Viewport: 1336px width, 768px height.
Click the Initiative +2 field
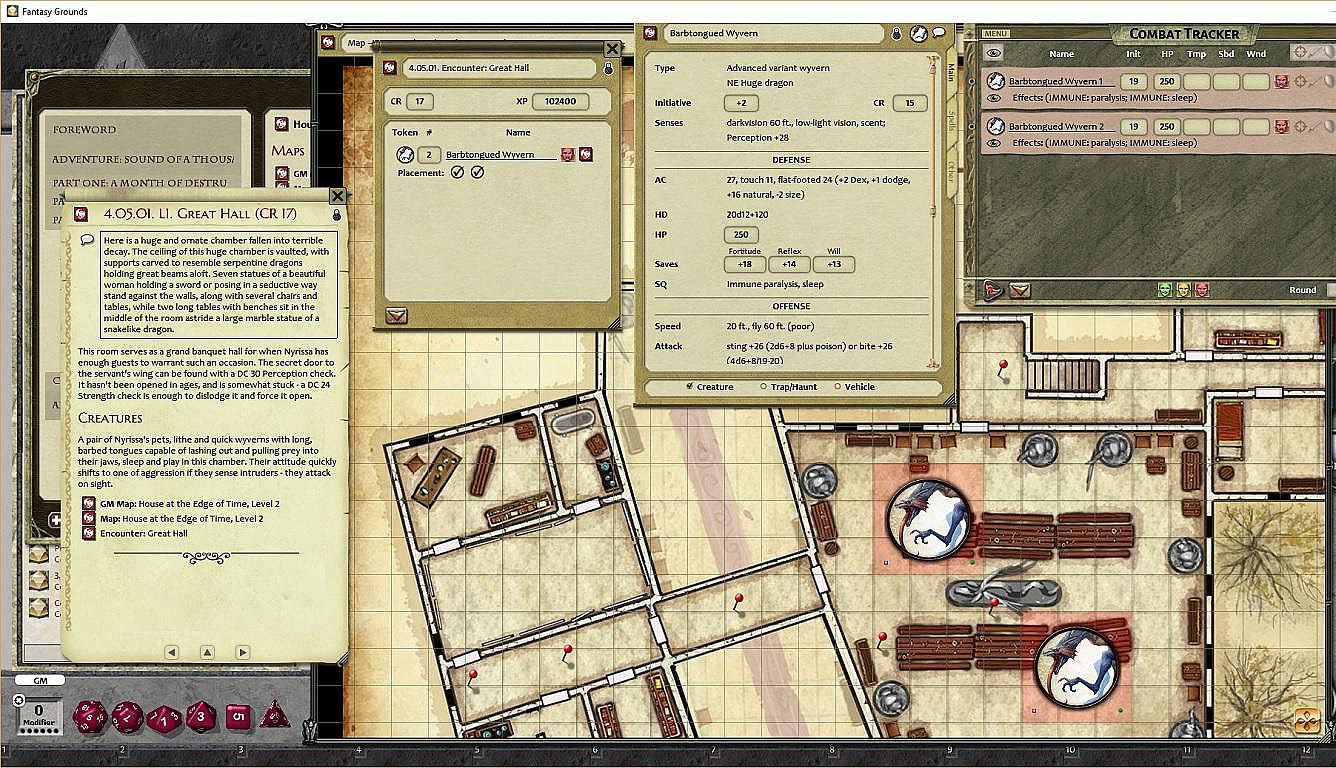[x=741, y=103]
